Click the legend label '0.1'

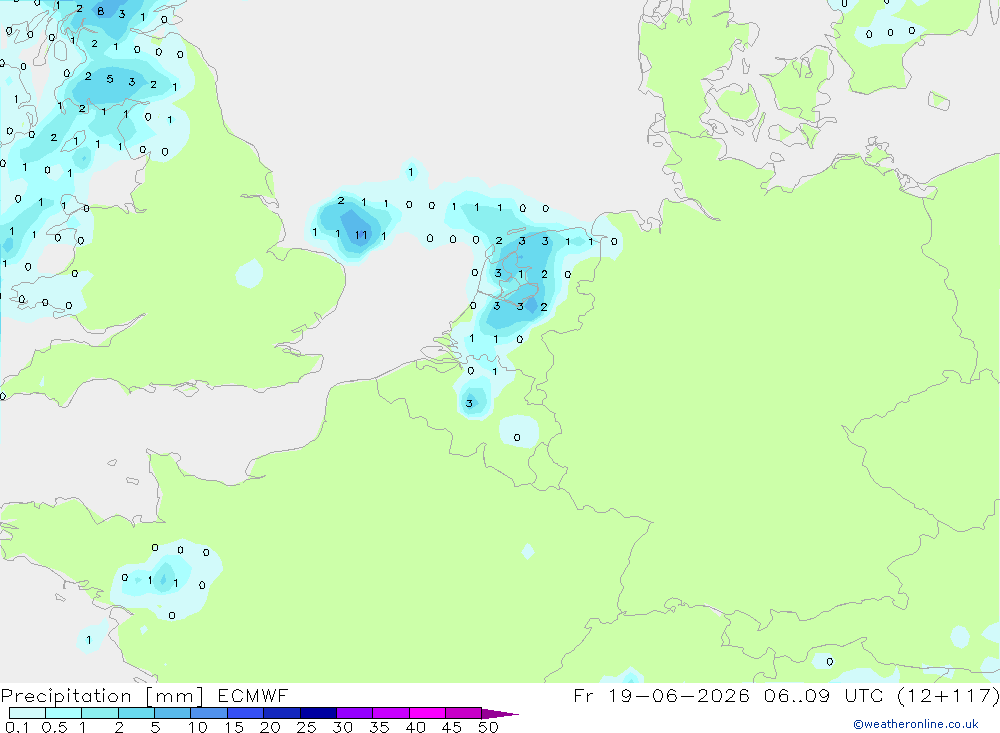17,727
